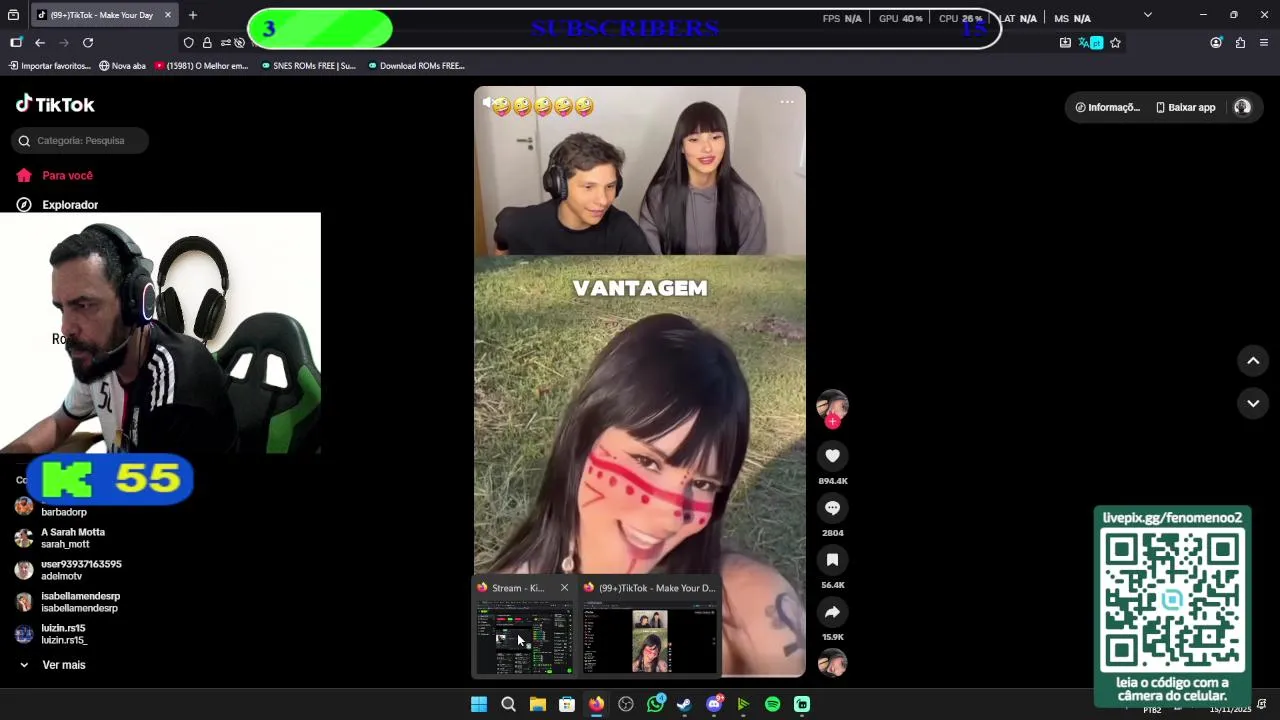Open luizin.rs15 account
Image resolution: width=1280 pixels, height=720 pixels.
coord(52,634)
